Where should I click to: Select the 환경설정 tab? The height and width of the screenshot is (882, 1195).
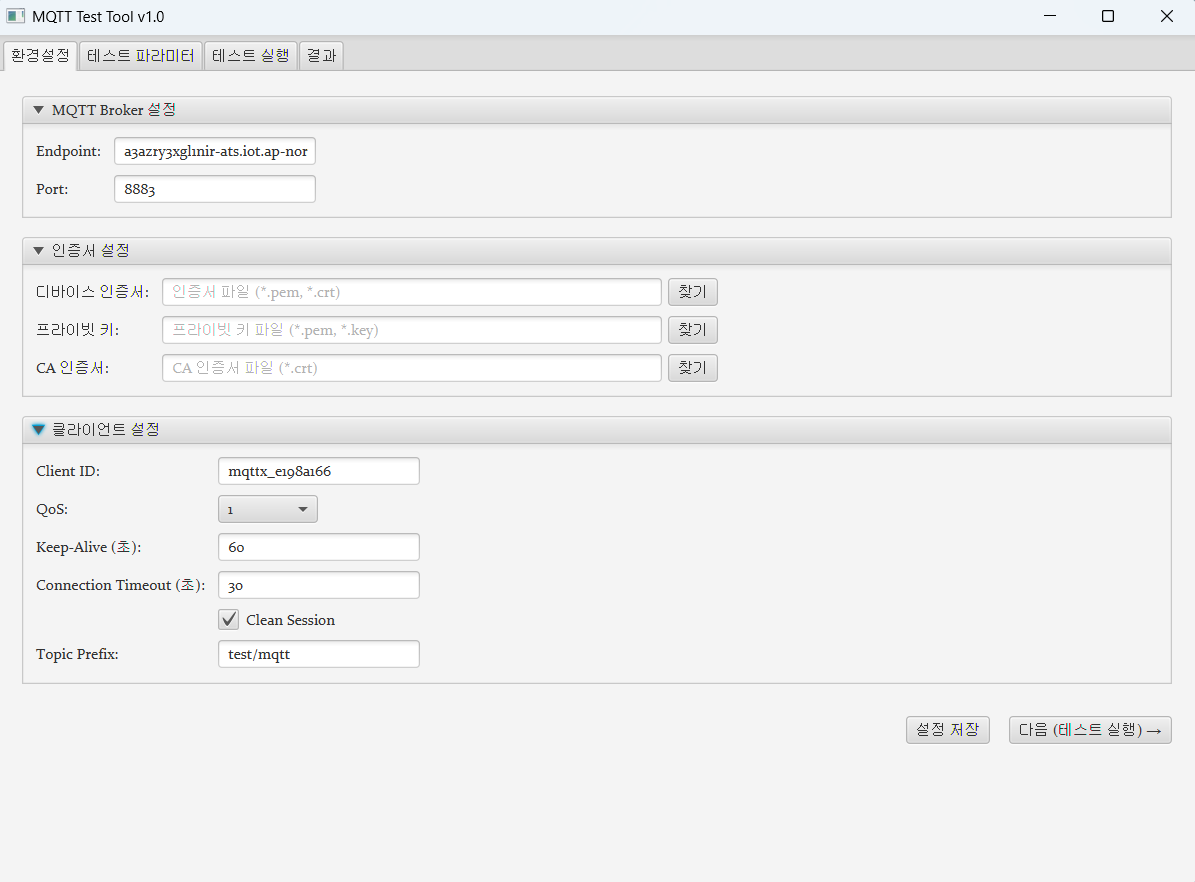40,56
